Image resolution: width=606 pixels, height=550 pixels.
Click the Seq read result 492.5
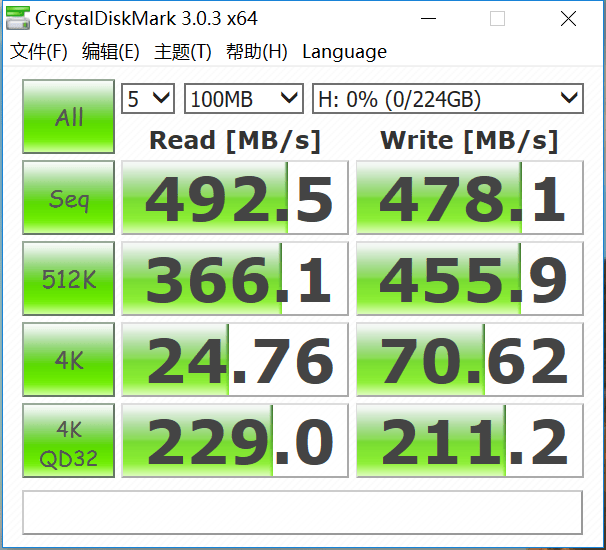(235, 198)
